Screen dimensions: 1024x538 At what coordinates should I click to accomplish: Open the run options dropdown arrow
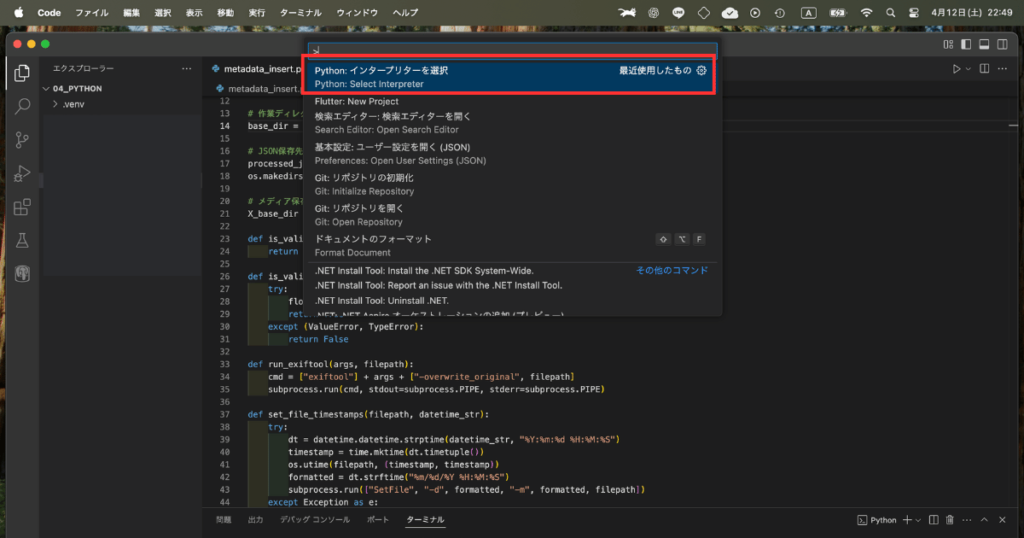click(x=968, y=69)
